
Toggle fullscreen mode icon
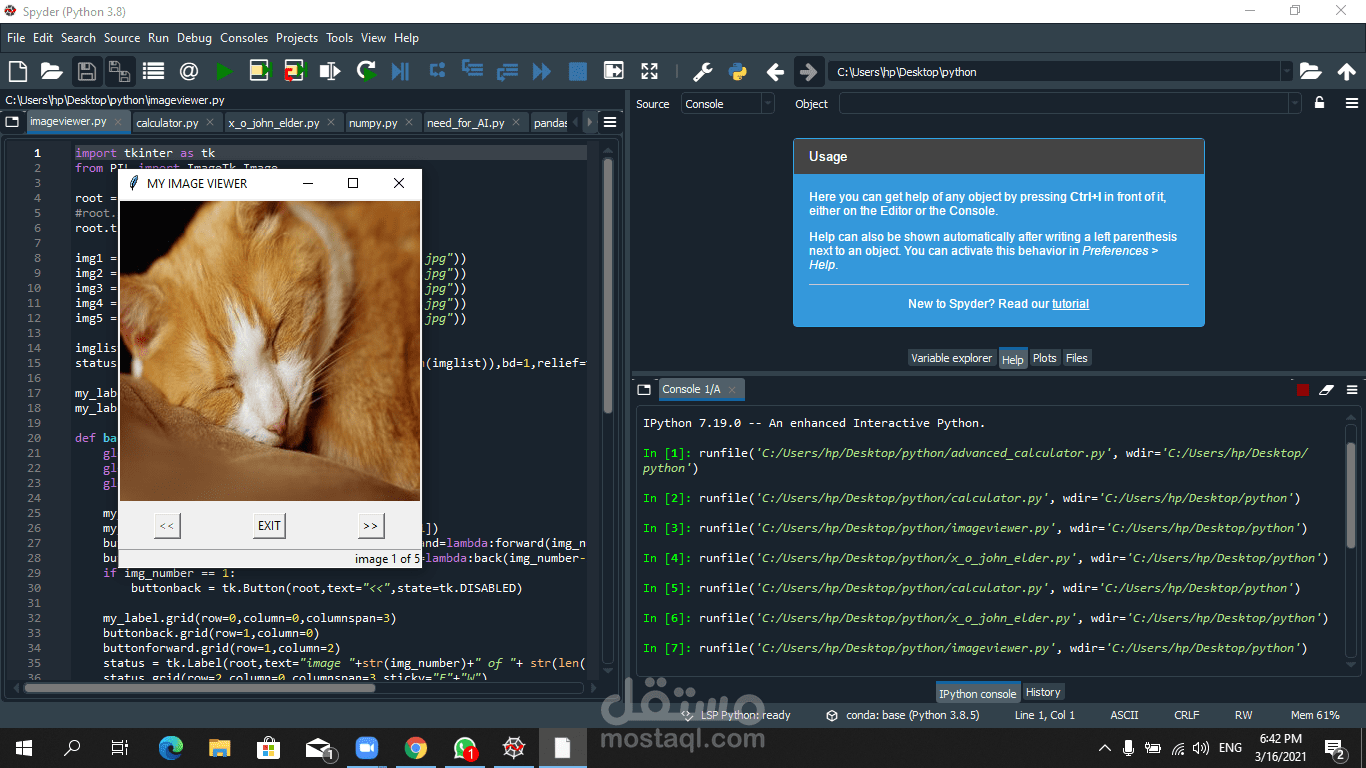[x=650, y=71]
